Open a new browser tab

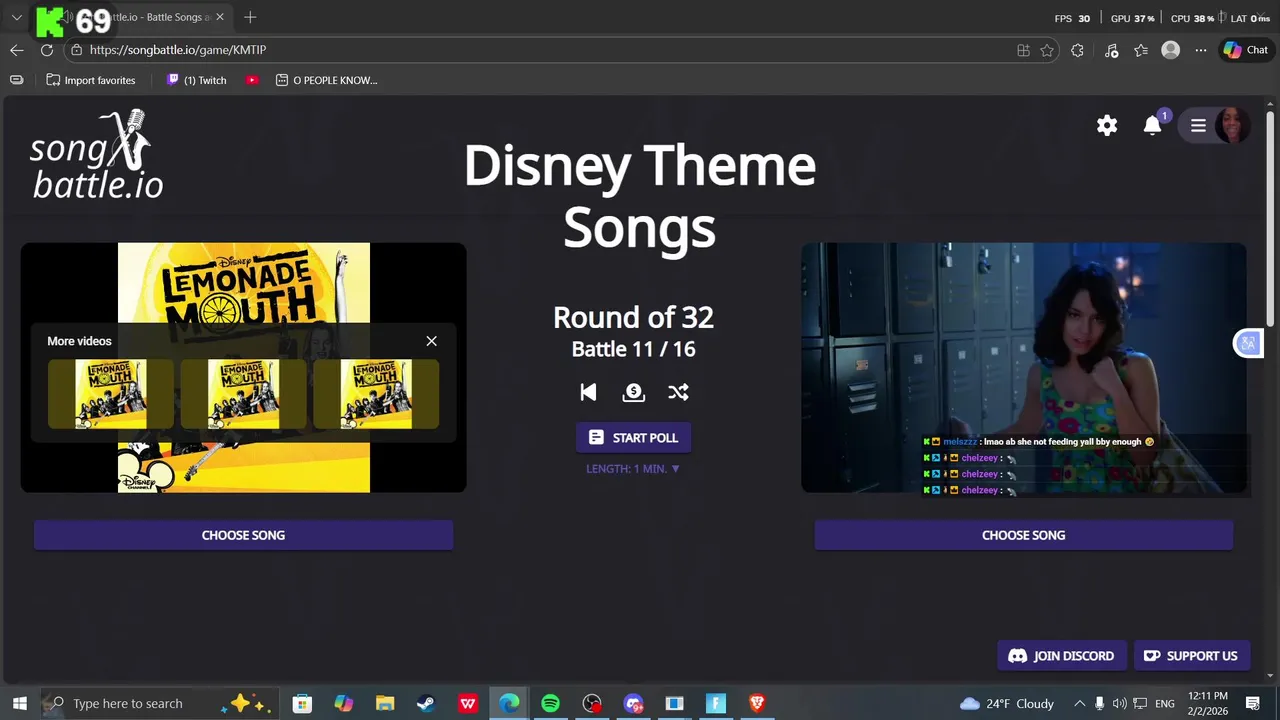click(250, 17)
